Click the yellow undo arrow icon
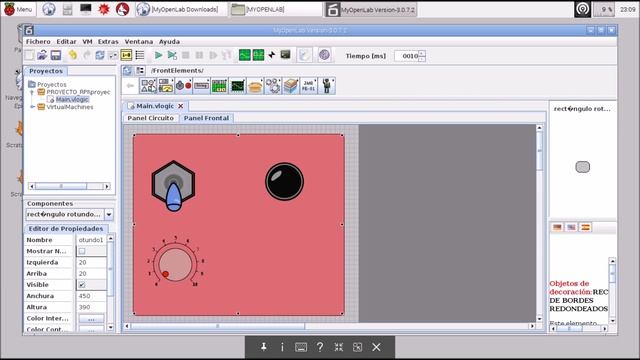This screenshot has width=640, height=360. [73, 55]
